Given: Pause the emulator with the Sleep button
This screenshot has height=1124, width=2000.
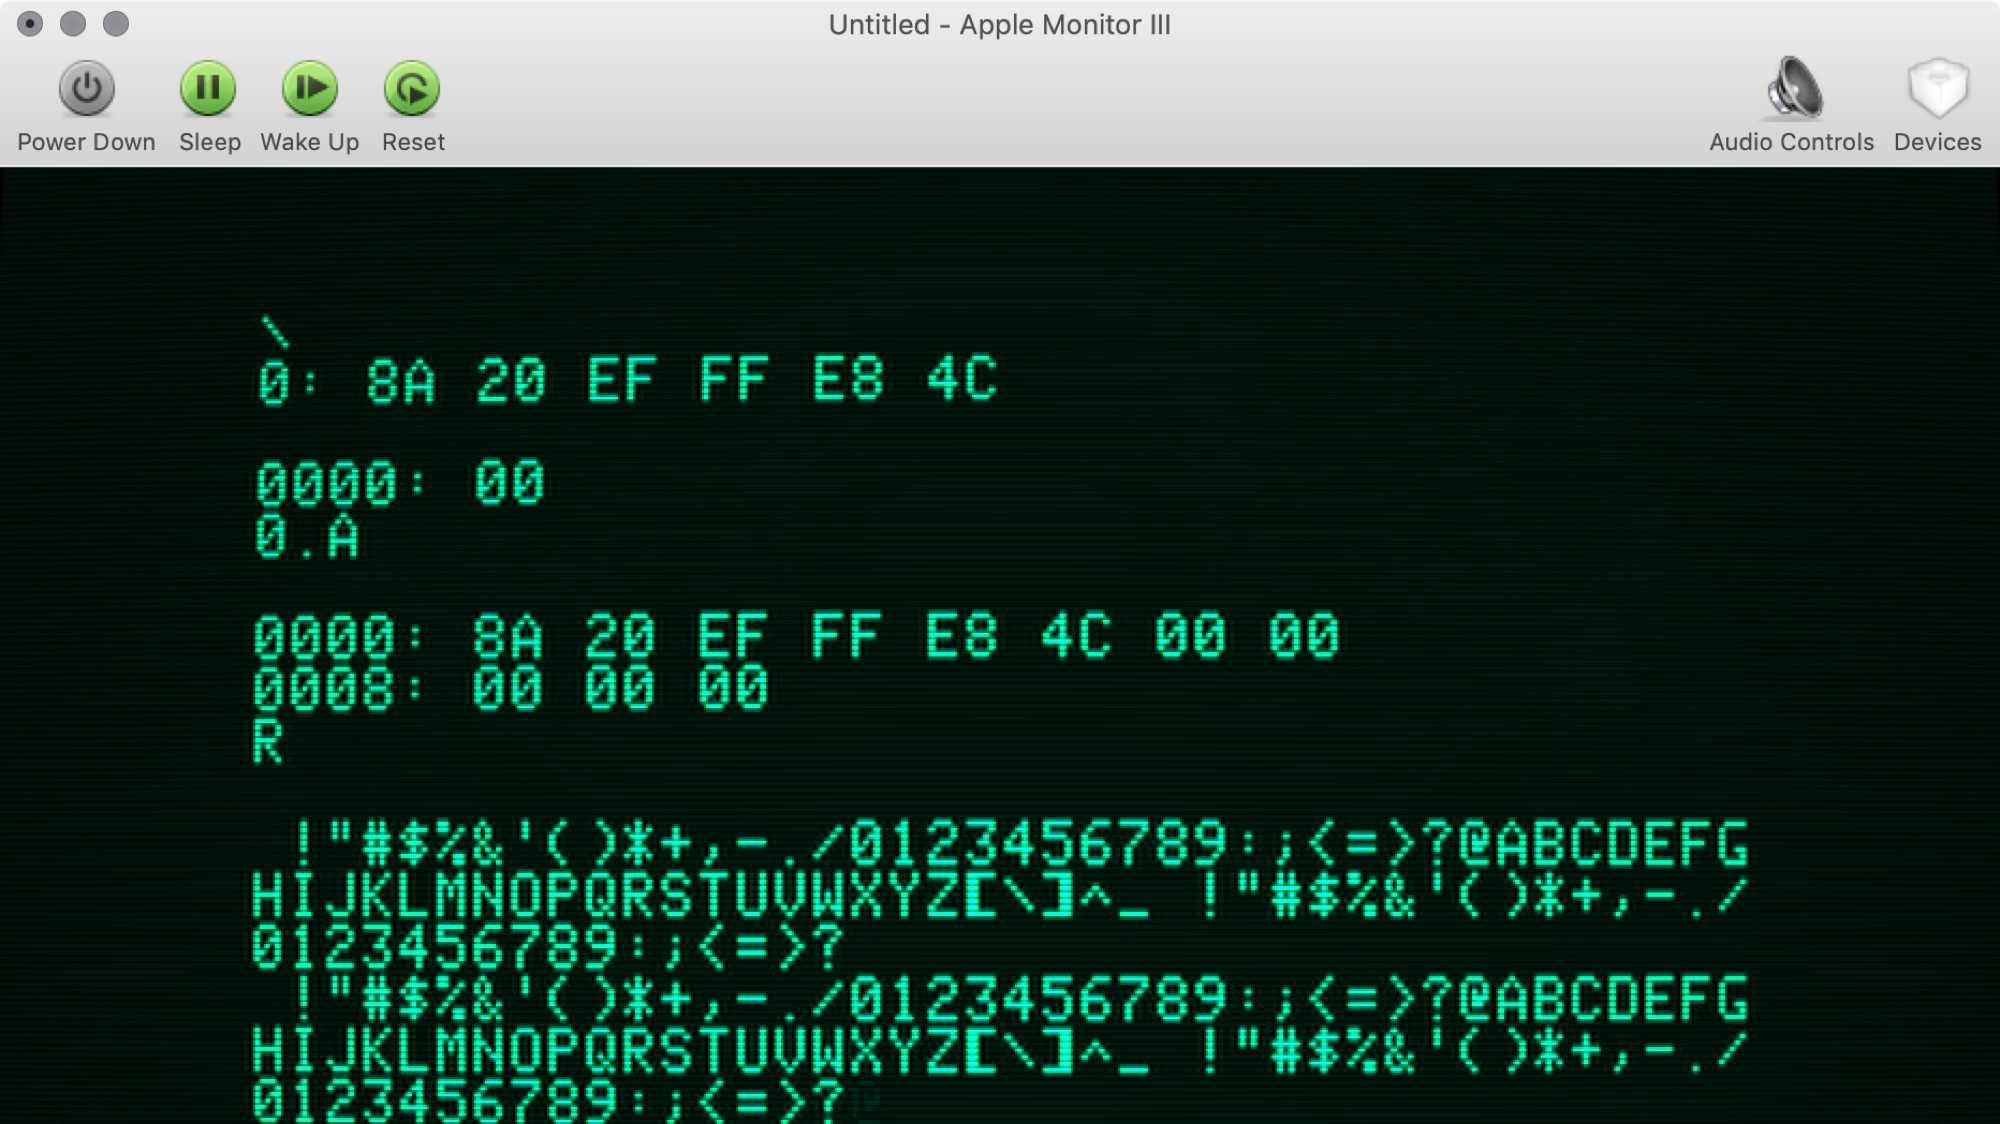Looking at the screenshot, I should tap(208, 89).
